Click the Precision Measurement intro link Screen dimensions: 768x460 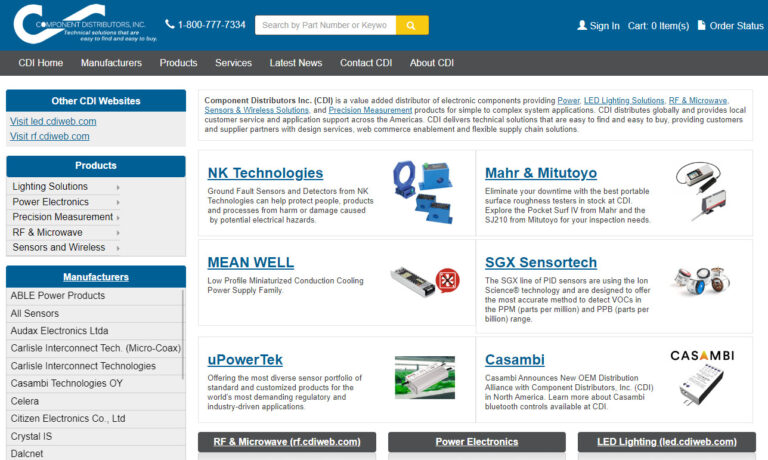[x=370, y=110]
